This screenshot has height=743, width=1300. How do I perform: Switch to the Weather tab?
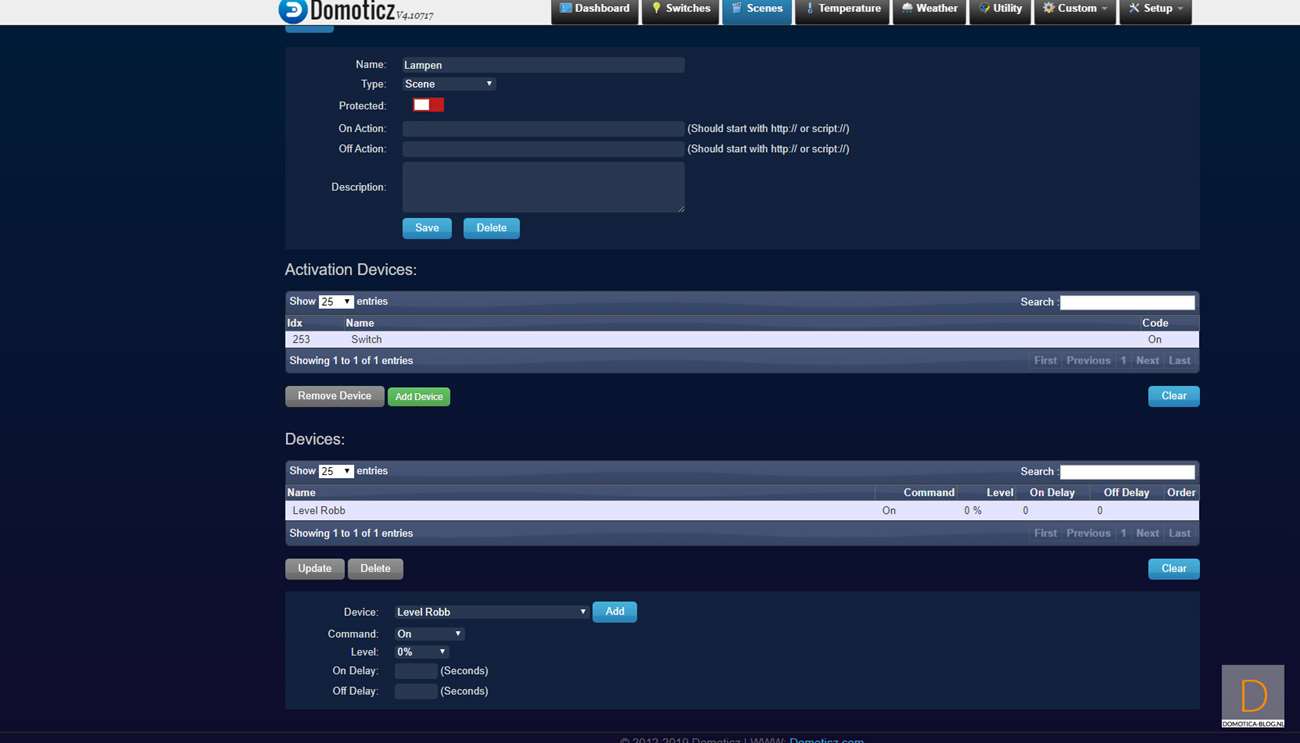point(929,10)
